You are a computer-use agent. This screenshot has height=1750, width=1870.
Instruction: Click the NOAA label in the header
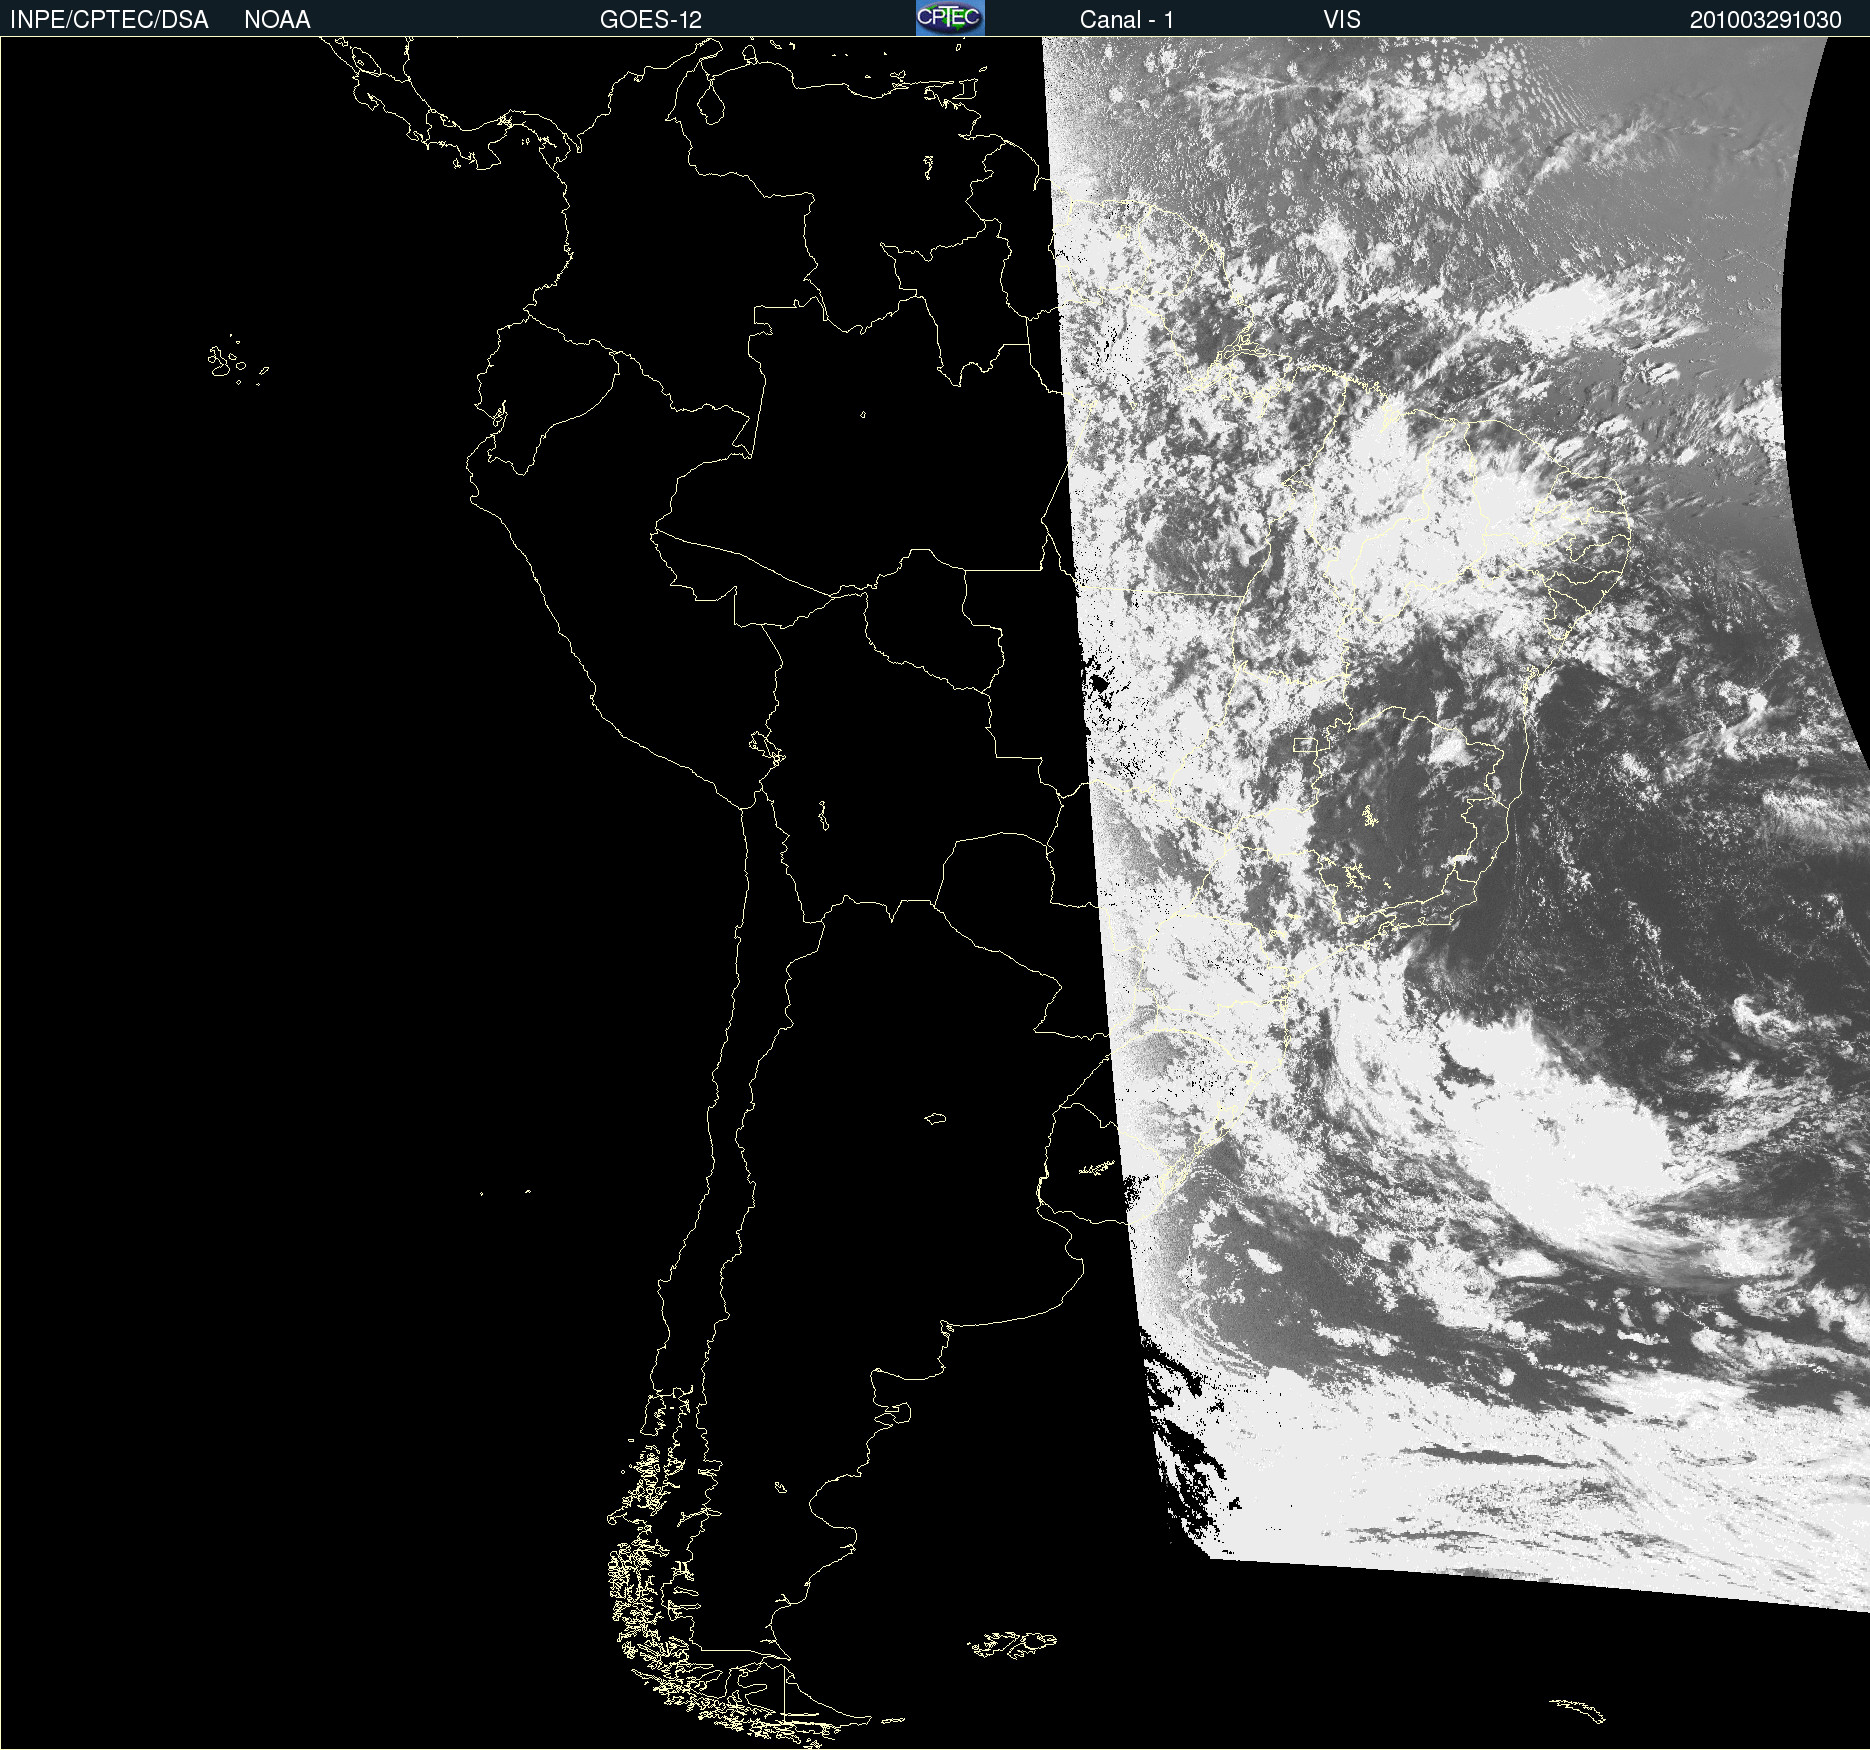coord(277,20)
